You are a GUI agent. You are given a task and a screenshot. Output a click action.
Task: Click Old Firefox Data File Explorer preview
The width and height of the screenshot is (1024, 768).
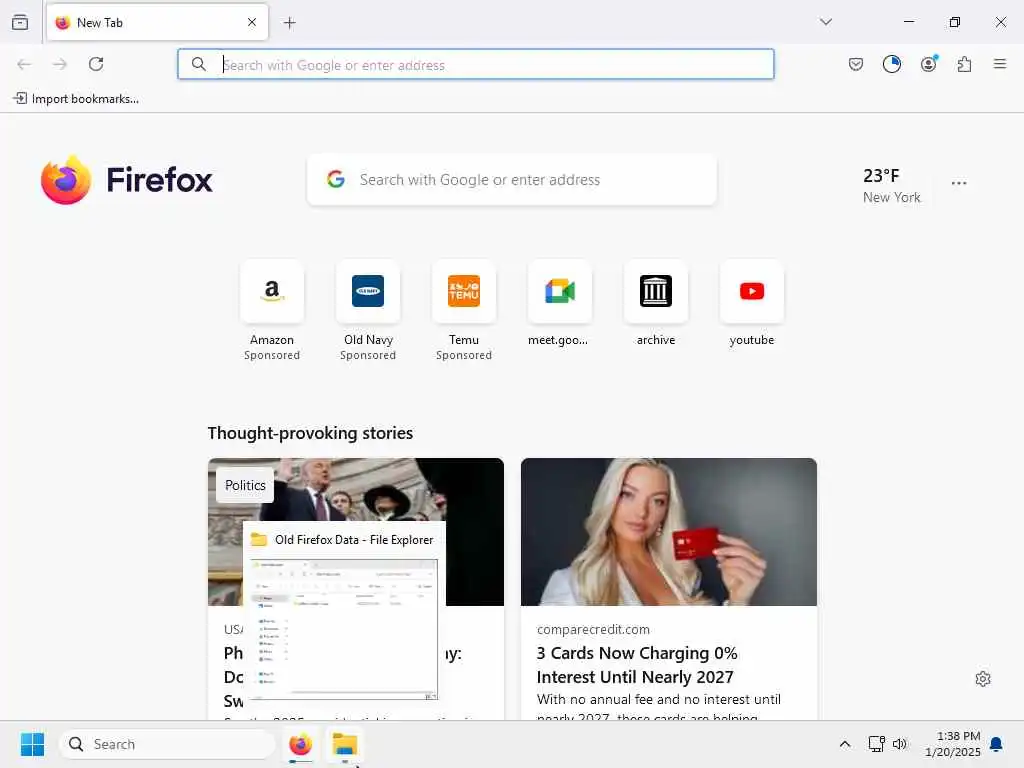click(x=344, y=611)
